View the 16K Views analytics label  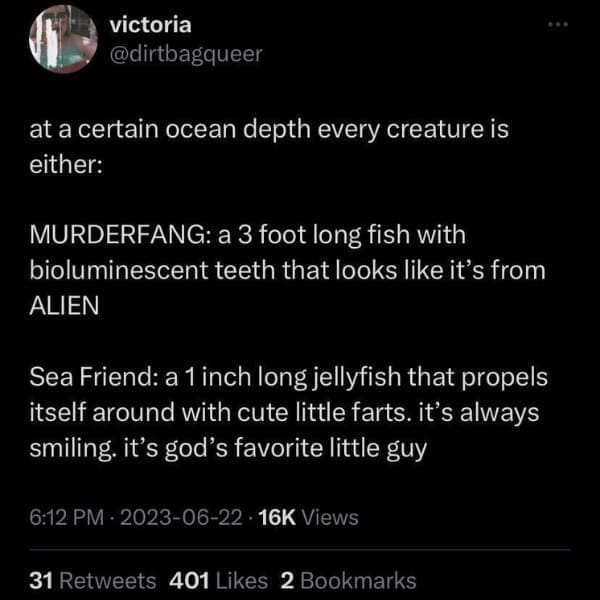[308, 517]
